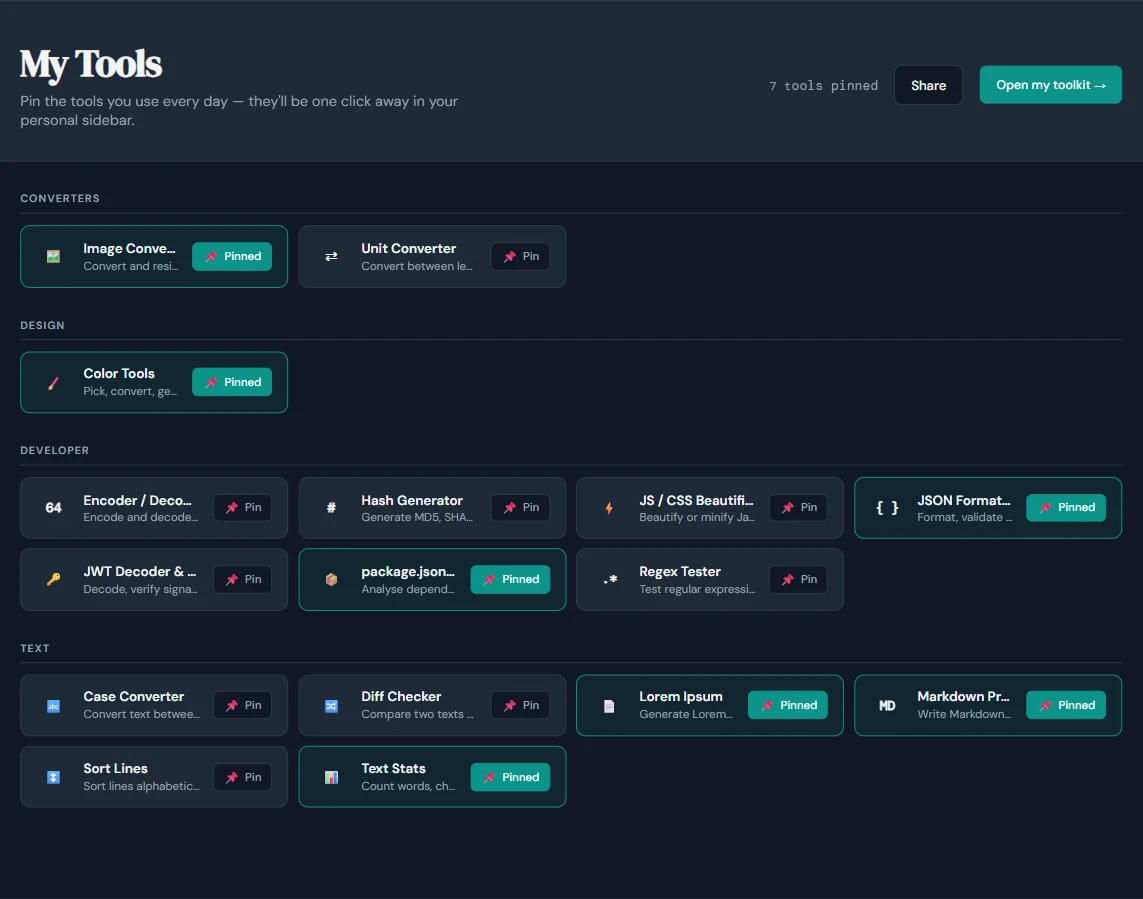Pin the Case Converter tool

point(242,705)
